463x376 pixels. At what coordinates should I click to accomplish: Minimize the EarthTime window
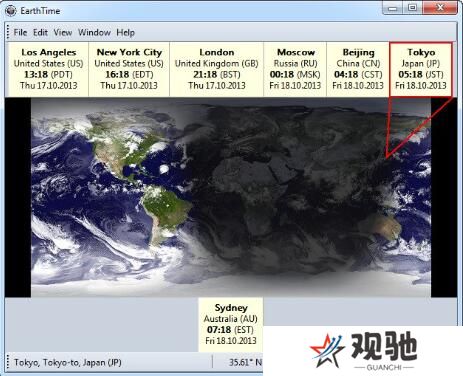393,8
